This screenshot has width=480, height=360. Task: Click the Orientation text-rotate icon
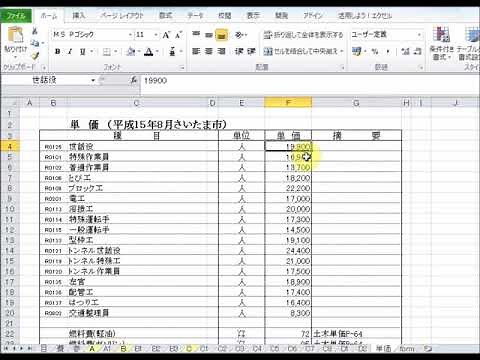(x=239, y=34)
